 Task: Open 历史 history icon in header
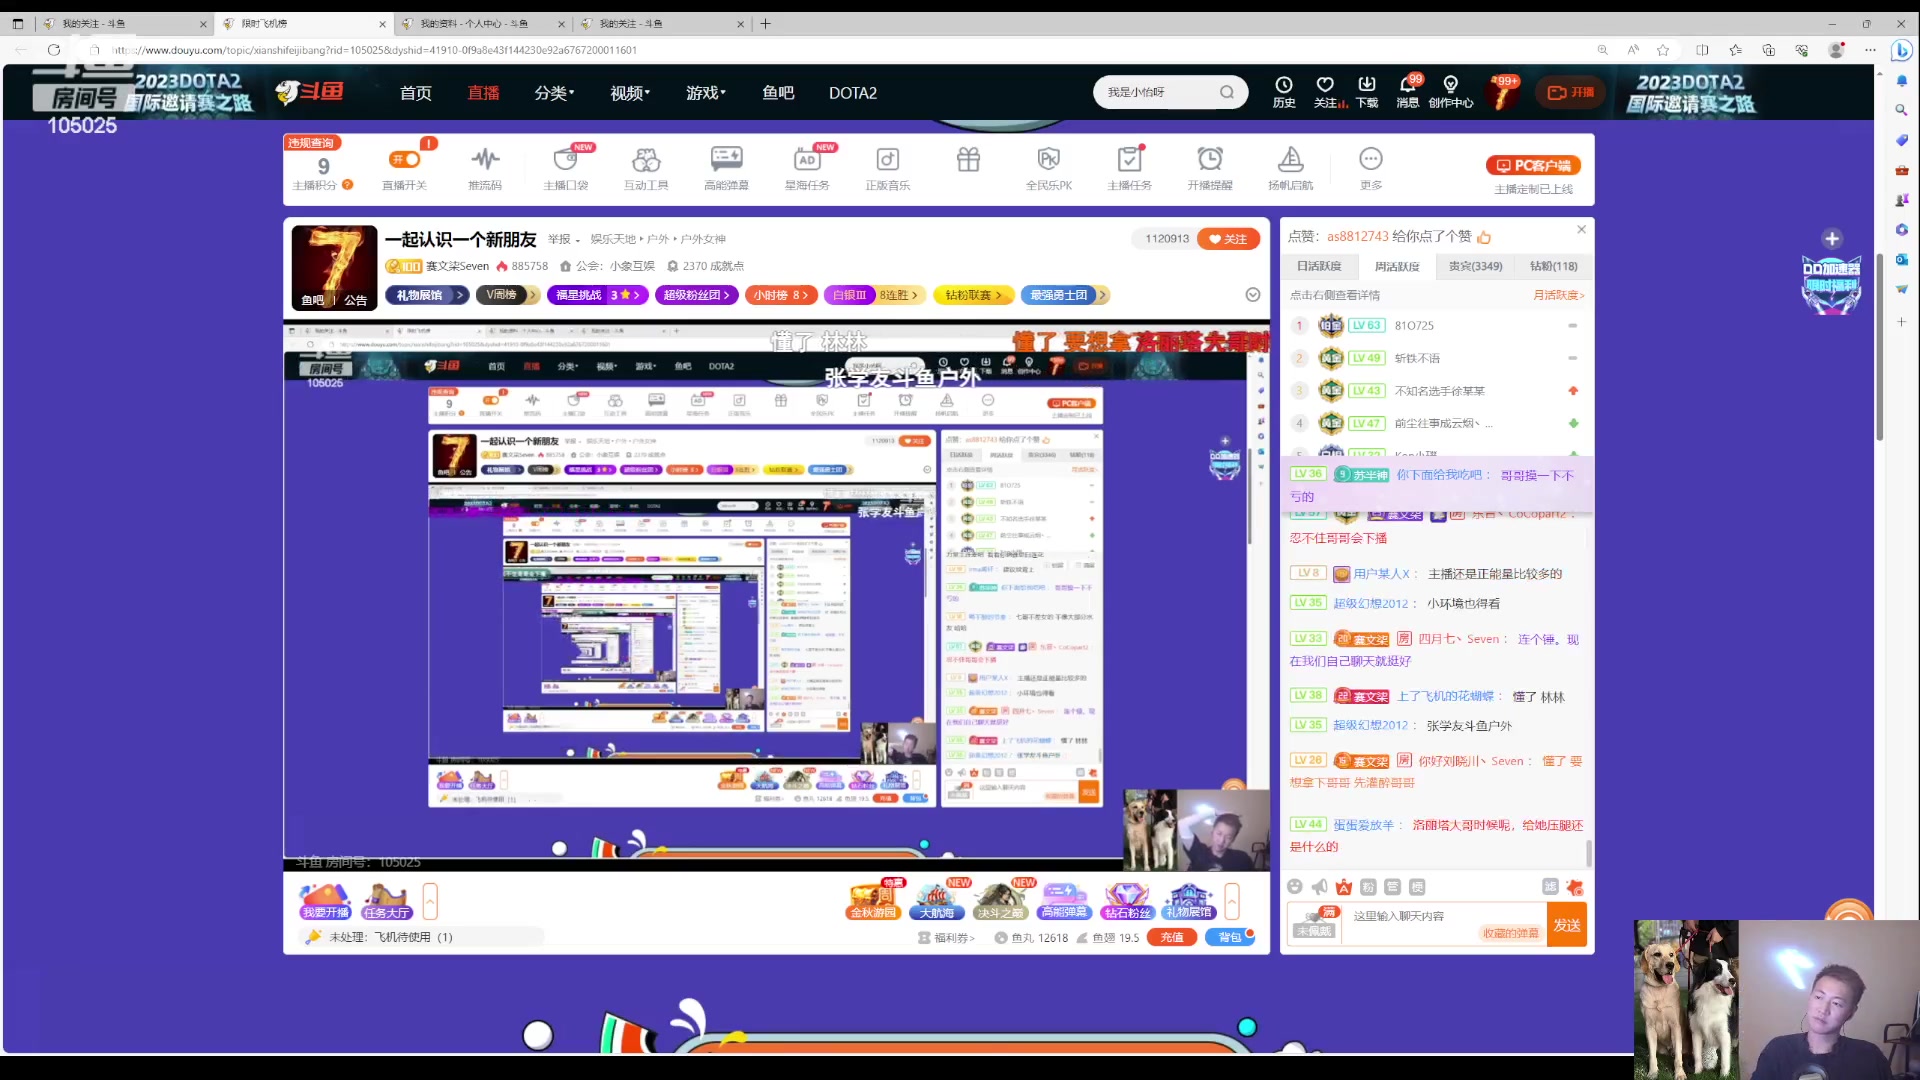tap(1284, 92)
